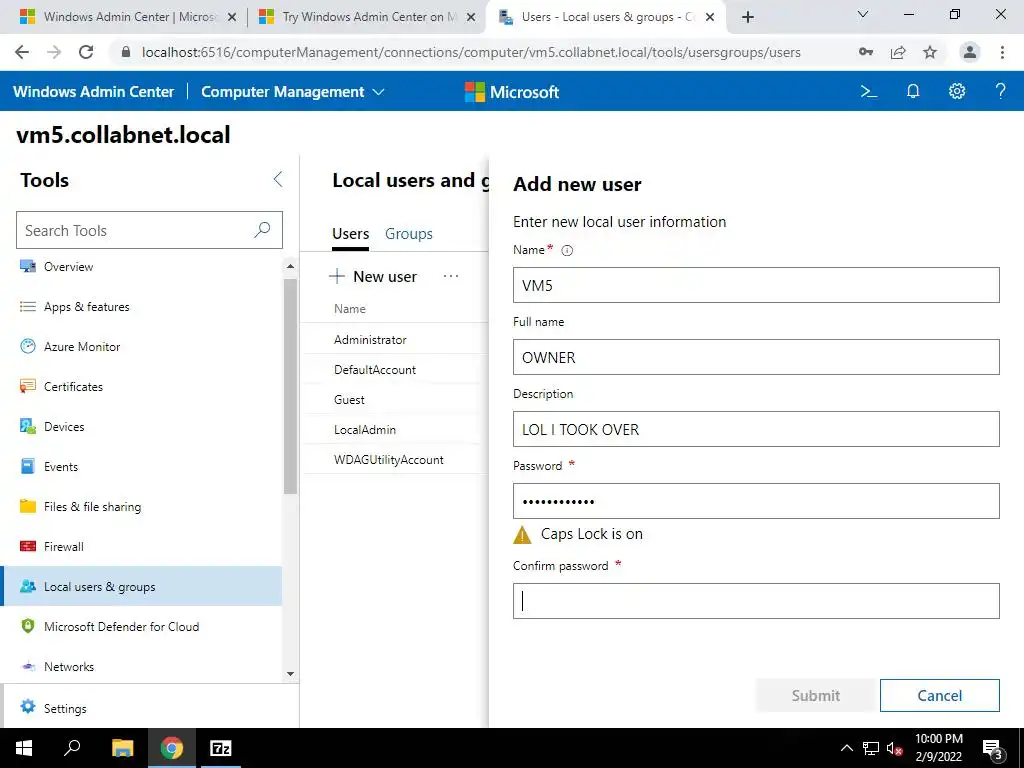1024x768 pixels.
Task: Click the taskbar clock showing 10:00 PM
Action: pyautogui.click(x=938, y=748)
